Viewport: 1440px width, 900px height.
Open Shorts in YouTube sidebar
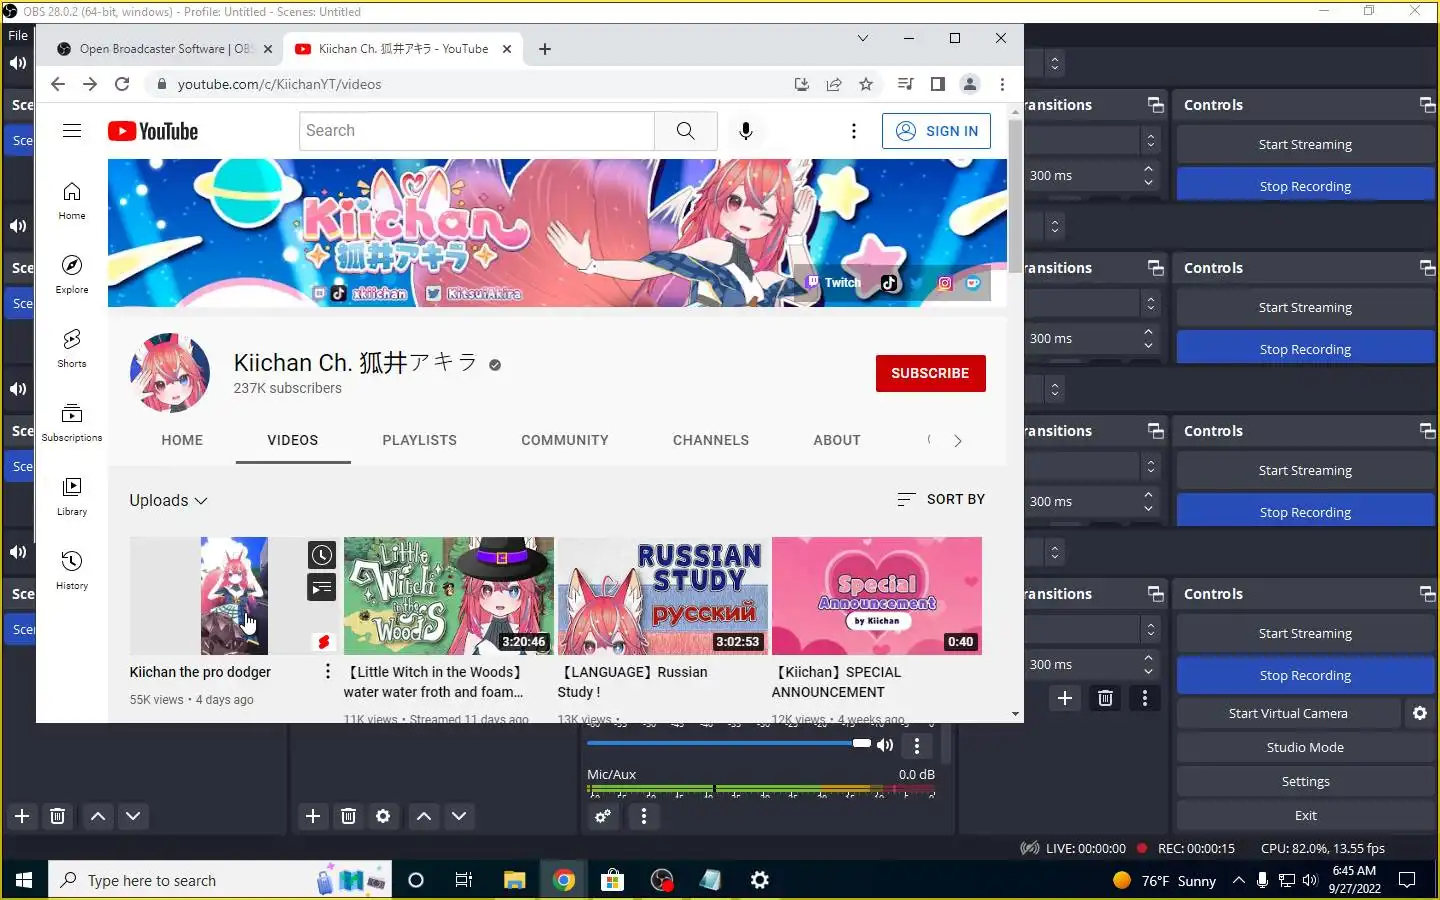72,348
